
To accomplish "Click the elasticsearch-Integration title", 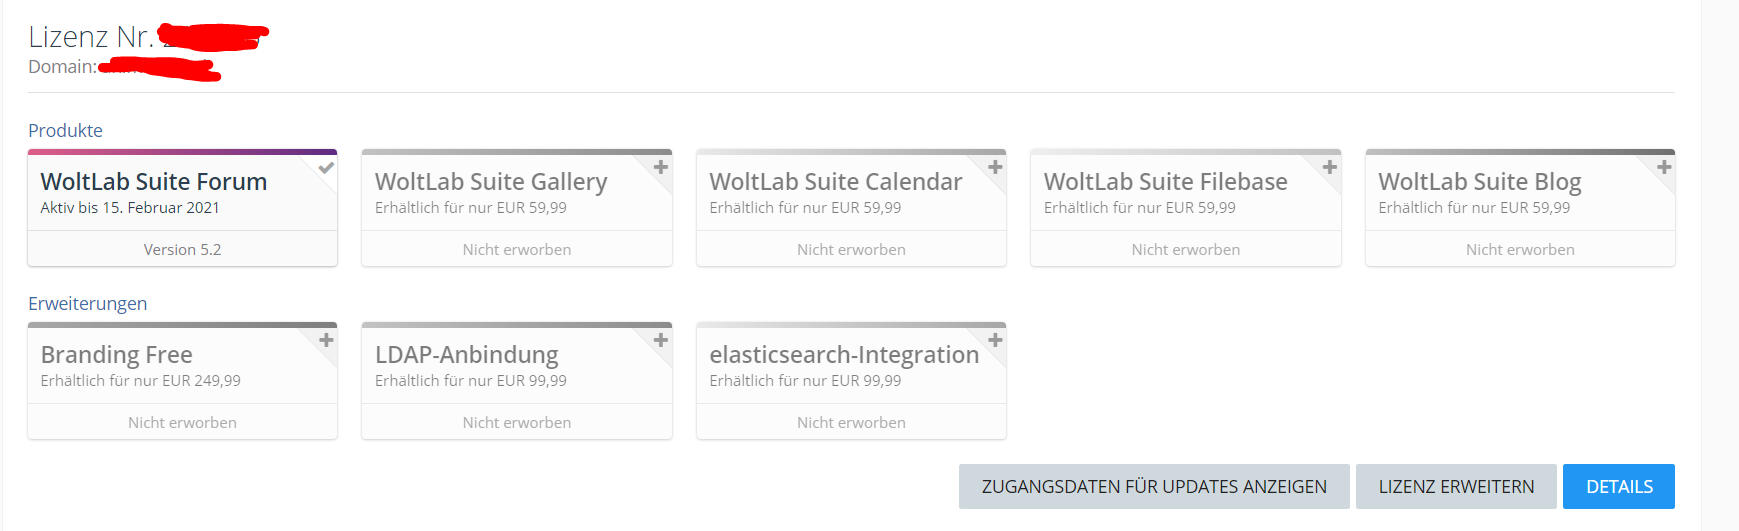I will (844, 355).
